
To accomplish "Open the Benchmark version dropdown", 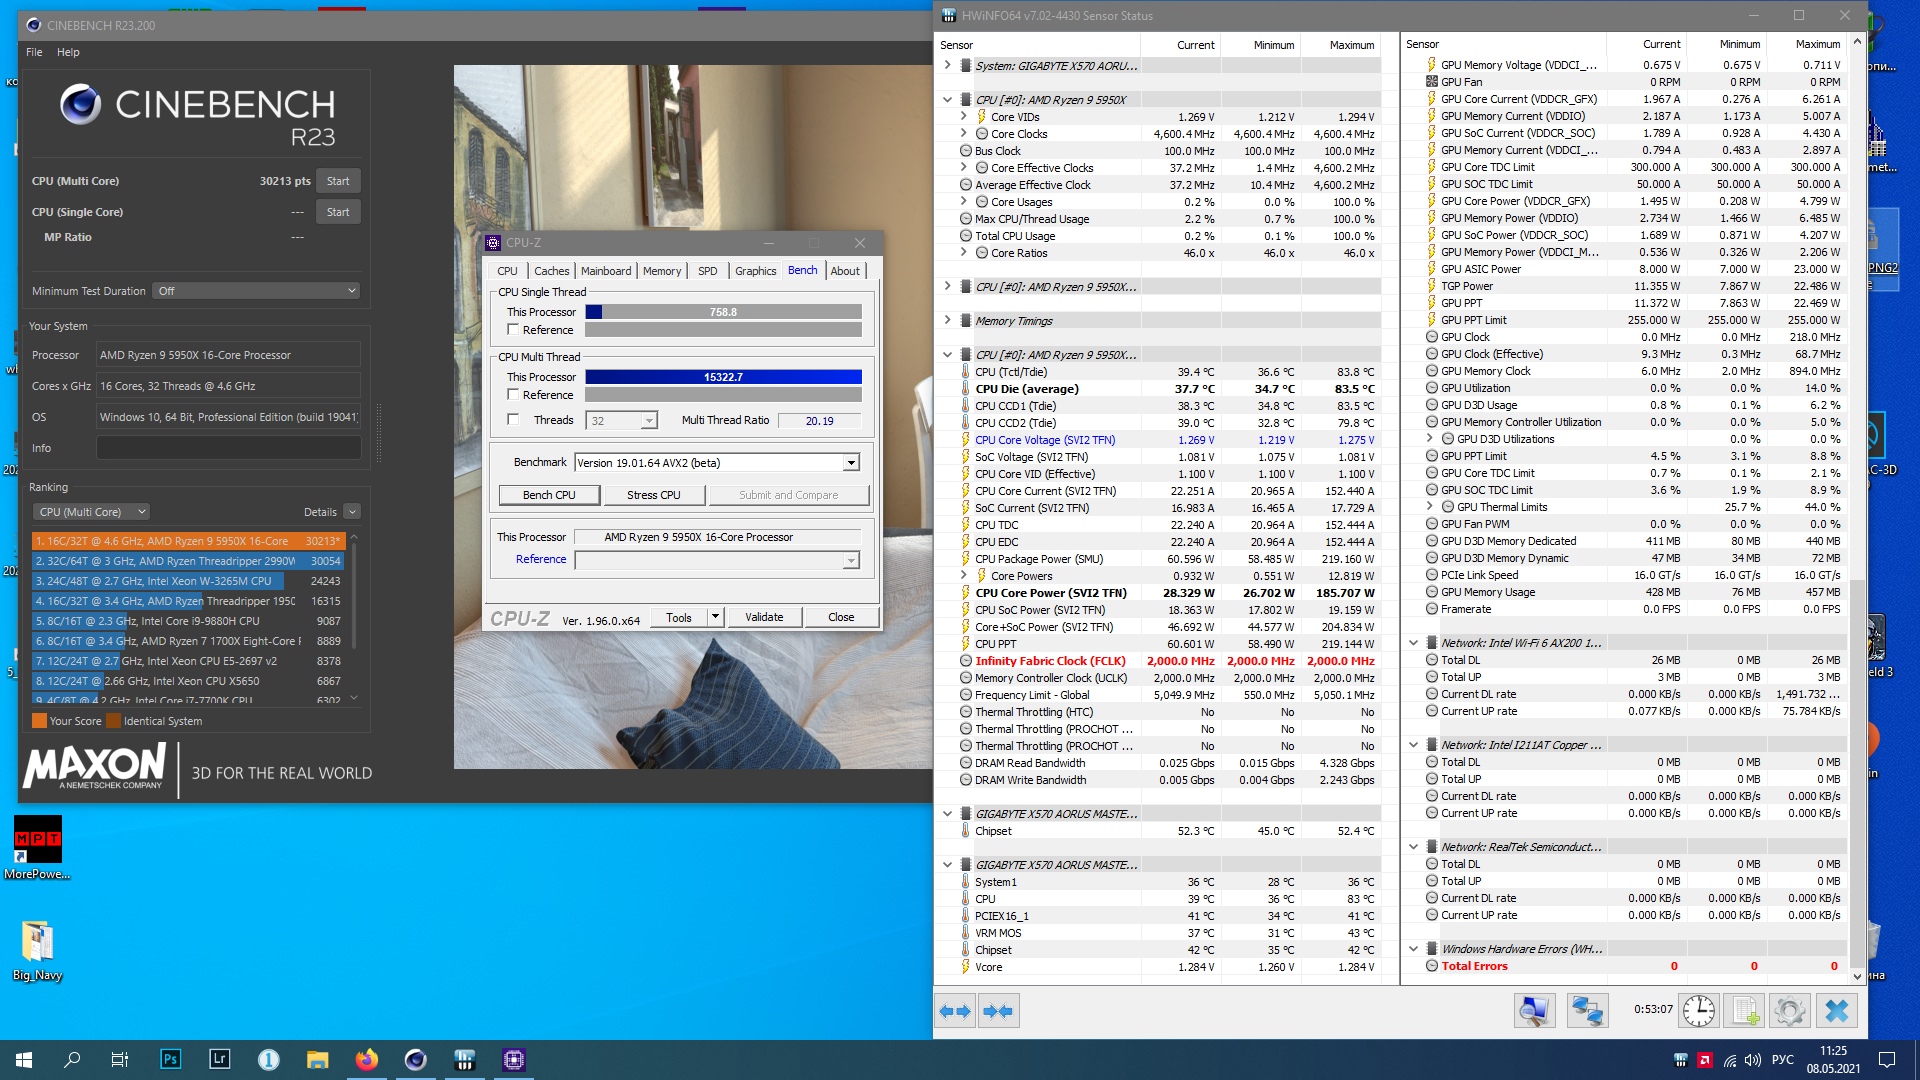I will [x=851, y=463].
